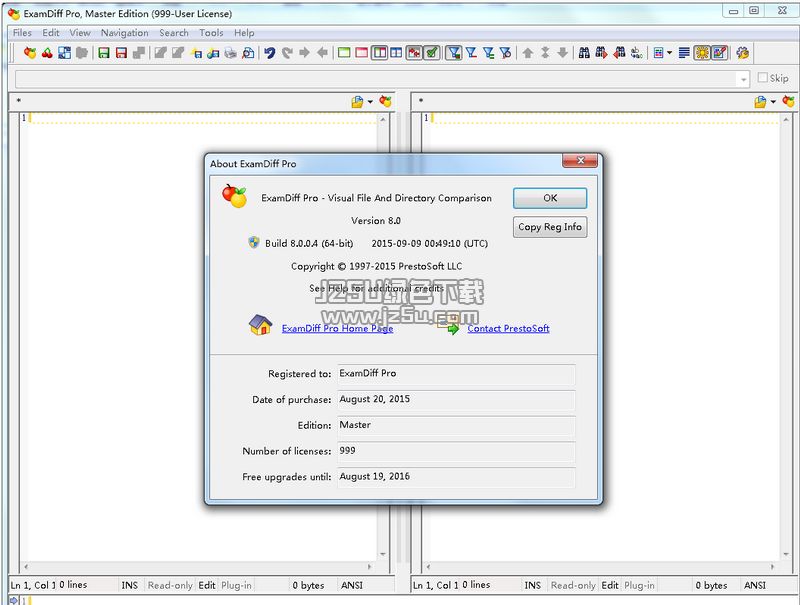The image size is (800, 605).
Task: Open print preview magnifier page icon
Action: click(248, 53)
